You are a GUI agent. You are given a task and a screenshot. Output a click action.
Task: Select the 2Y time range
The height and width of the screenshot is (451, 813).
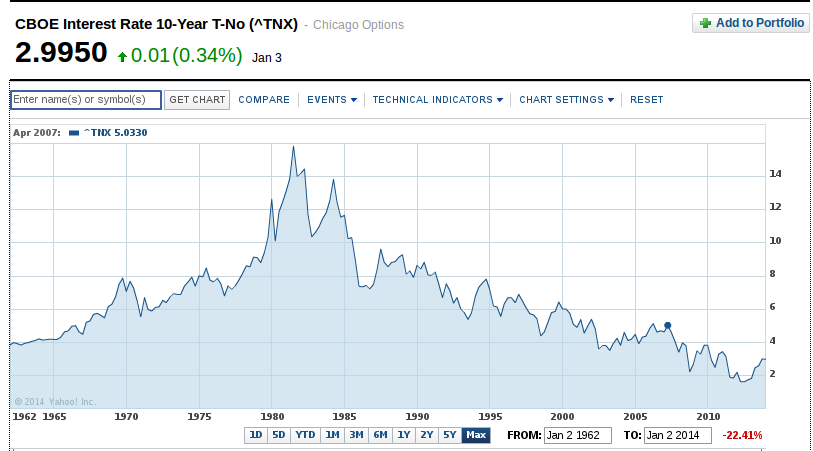click(x=427, y=435)
